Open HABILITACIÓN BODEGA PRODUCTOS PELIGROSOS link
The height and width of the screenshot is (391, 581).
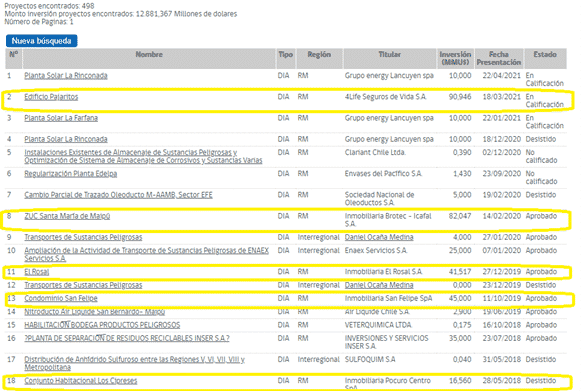pyautogui.click(x=102, y=325)
